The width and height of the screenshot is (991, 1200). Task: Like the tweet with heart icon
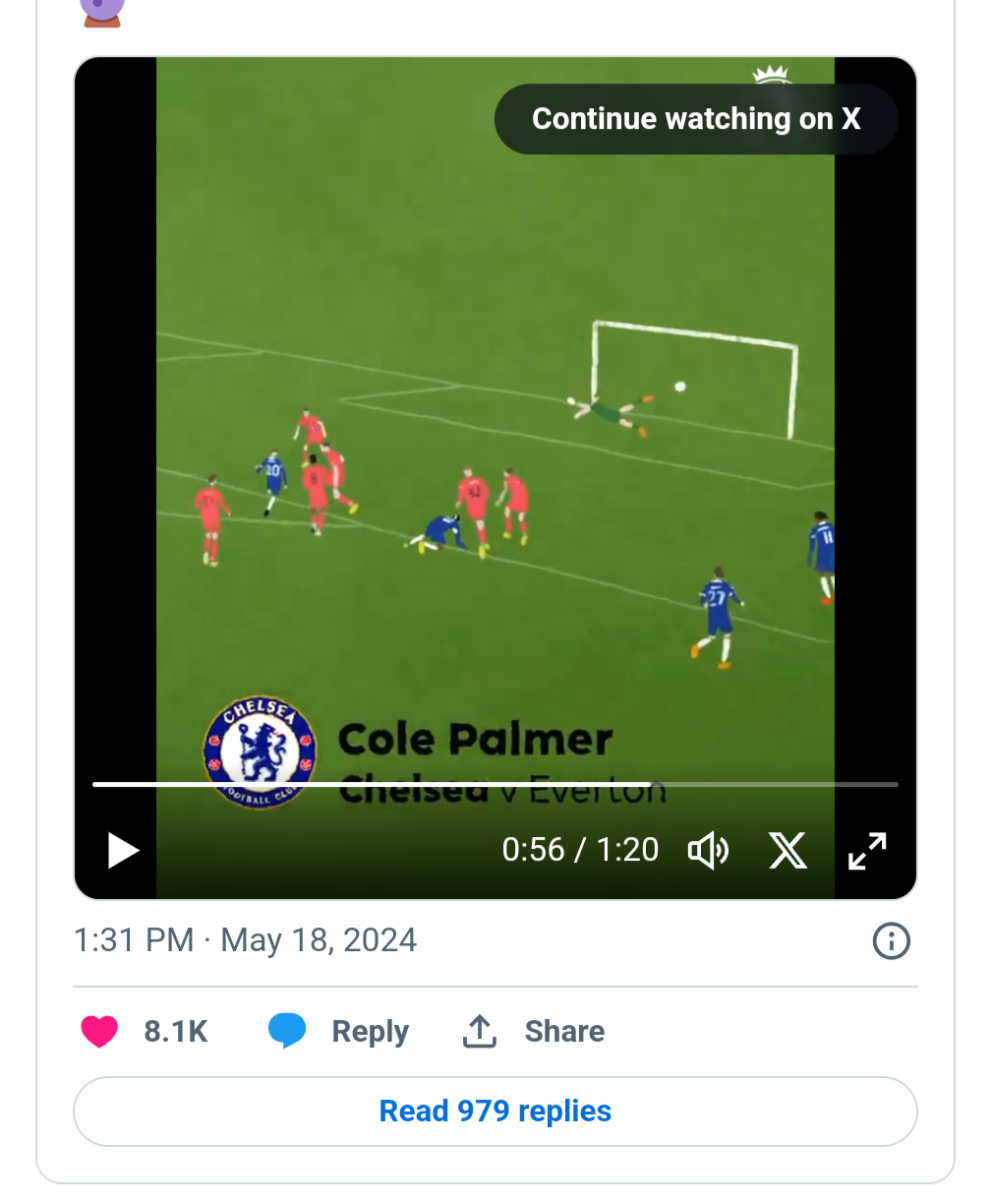(99, 1031)
